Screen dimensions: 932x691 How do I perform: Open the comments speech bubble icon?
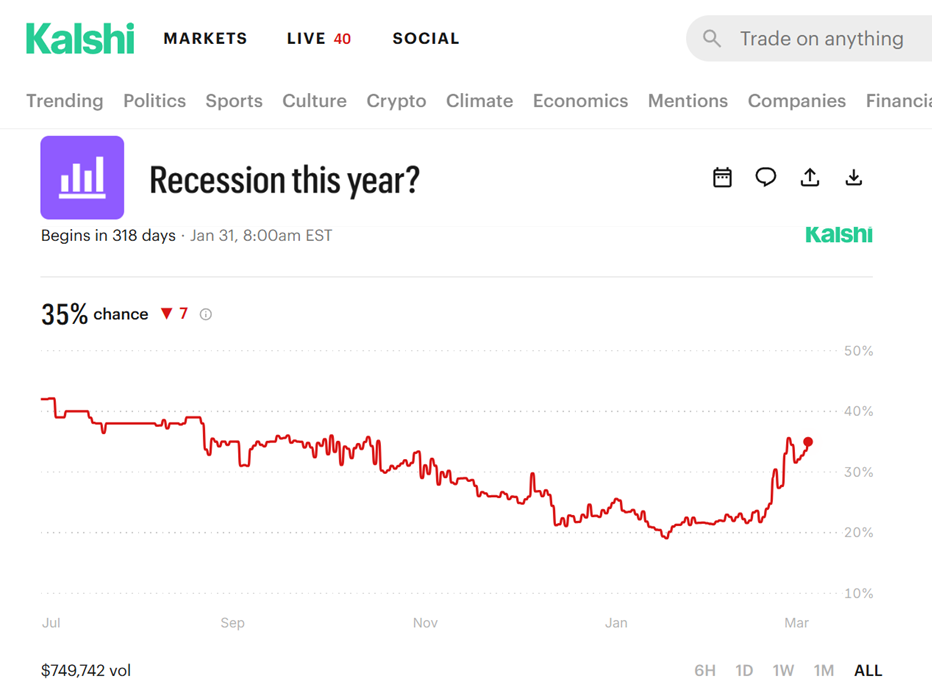point(766,178)
